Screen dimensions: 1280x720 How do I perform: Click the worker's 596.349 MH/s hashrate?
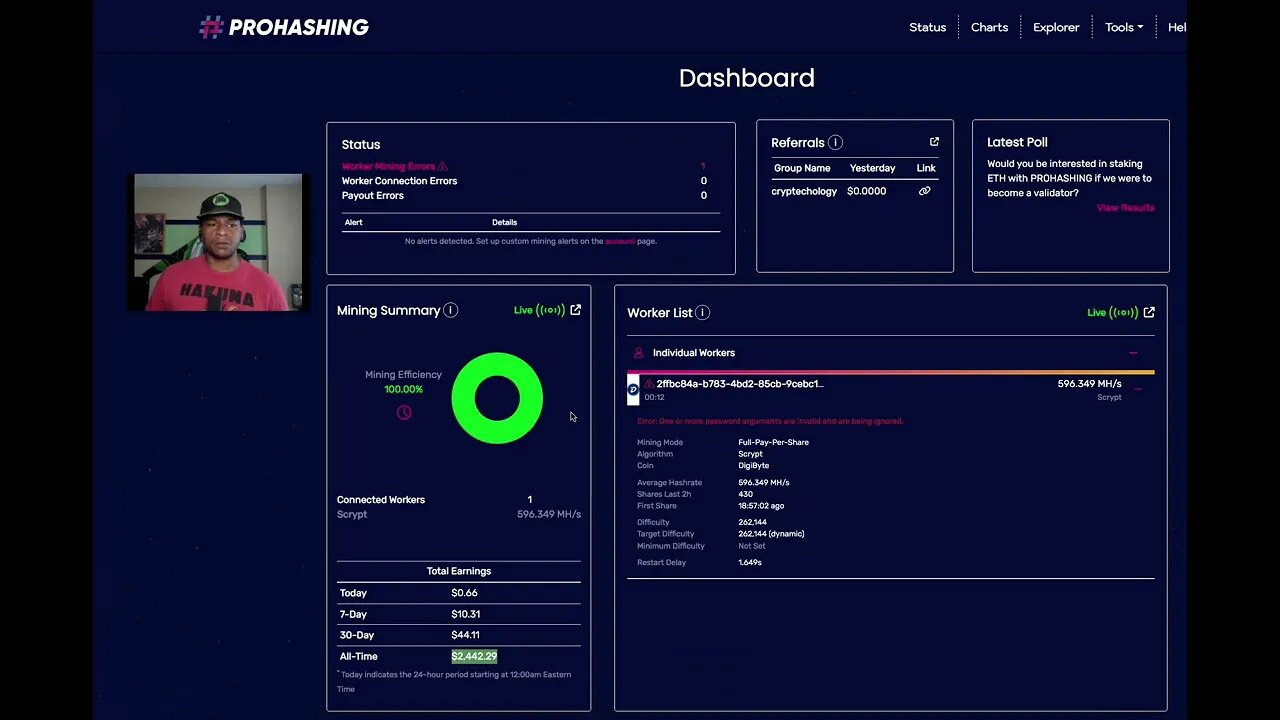pos(1089,384)
